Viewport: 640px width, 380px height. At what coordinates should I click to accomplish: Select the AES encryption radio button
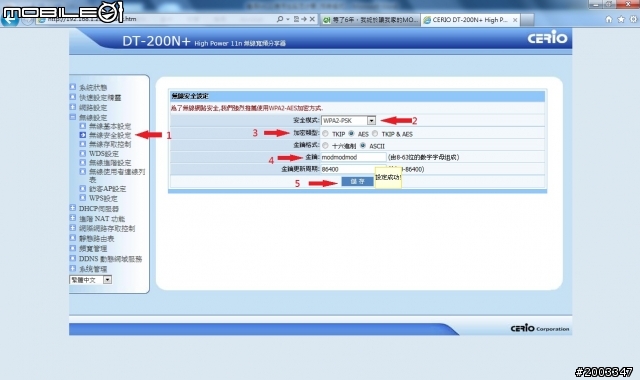(x=351, y=133)
